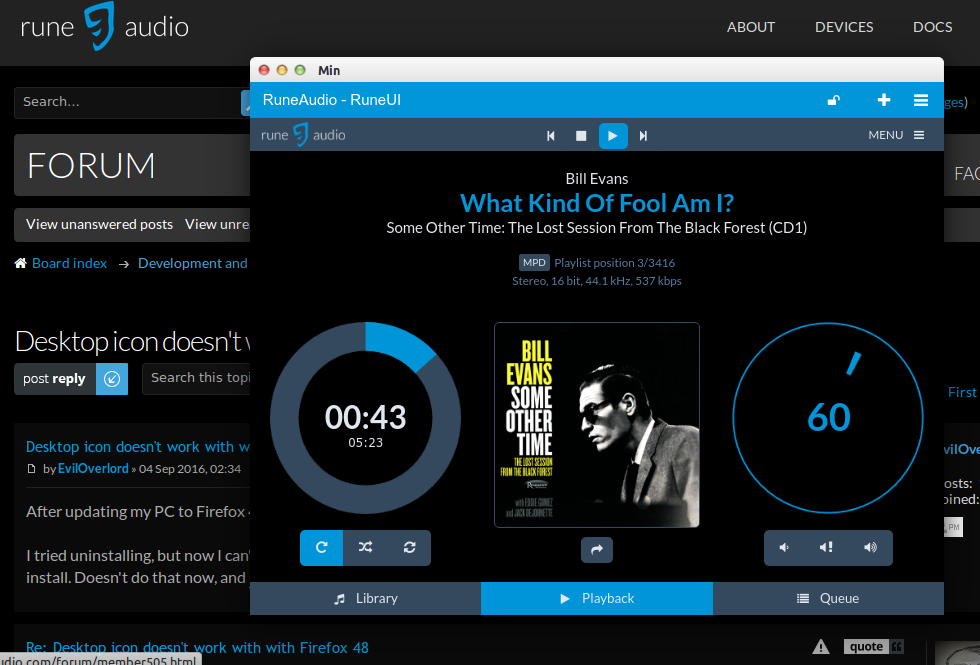Click the Bill Evans album cover
This screenshot has height=665, width=980.
tap(597, 425)
